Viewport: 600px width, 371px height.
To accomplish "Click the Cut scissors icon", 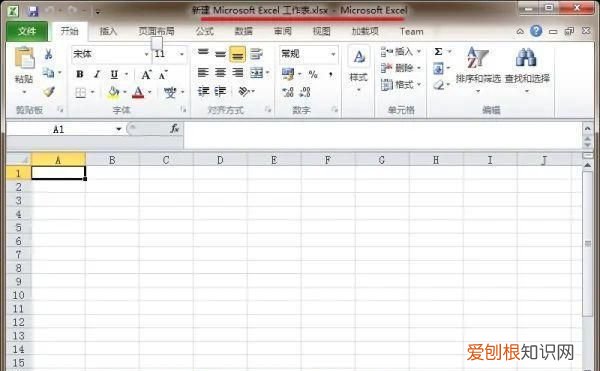I will point(48,54).
